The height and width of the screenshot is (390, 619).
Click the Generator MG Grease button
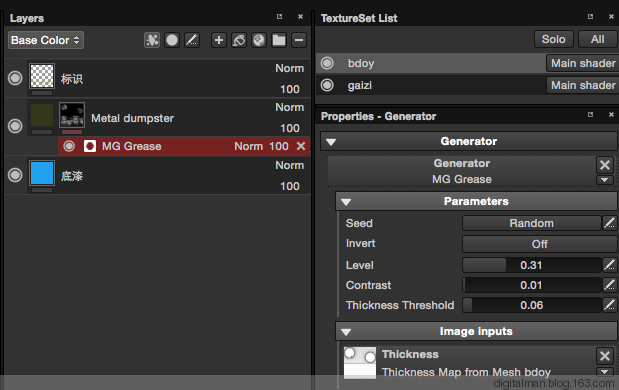click(x=461, y=171)
